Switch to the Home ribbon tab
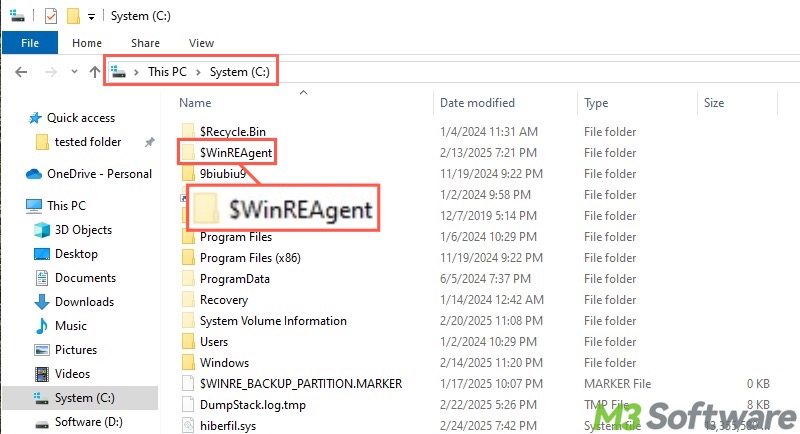This screenshot has width=800, height=434. point(87,43)
